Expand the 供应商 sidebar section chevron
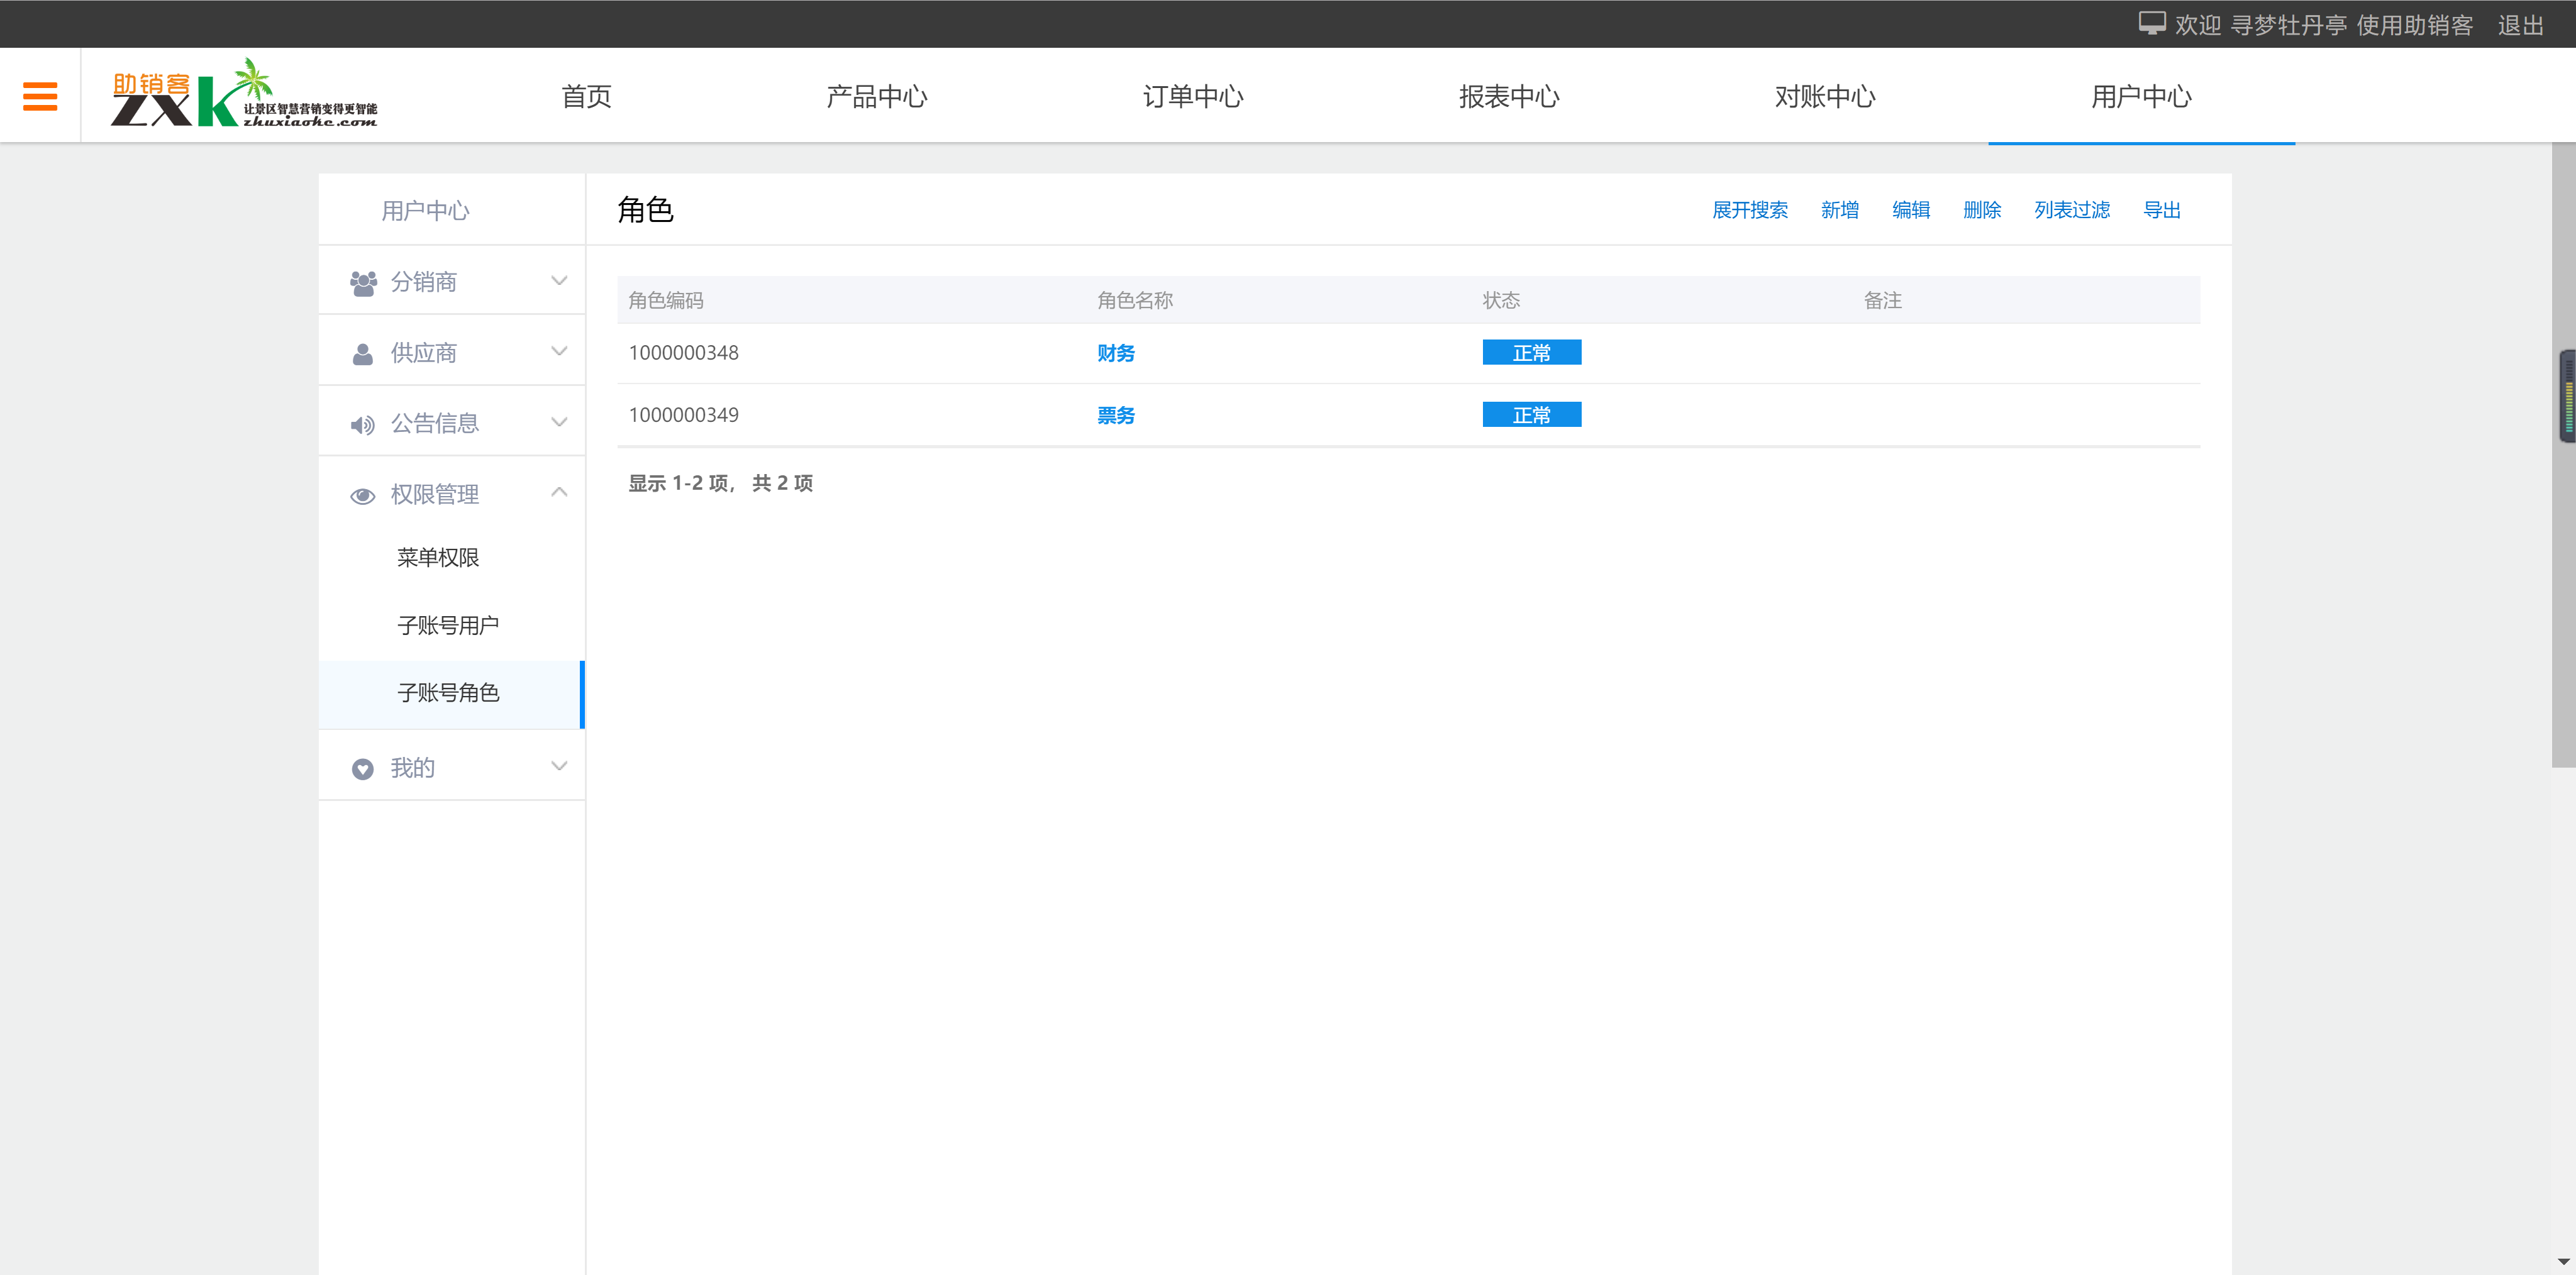The height and width of the screenshot is (1275, 2576). (559, 352)
